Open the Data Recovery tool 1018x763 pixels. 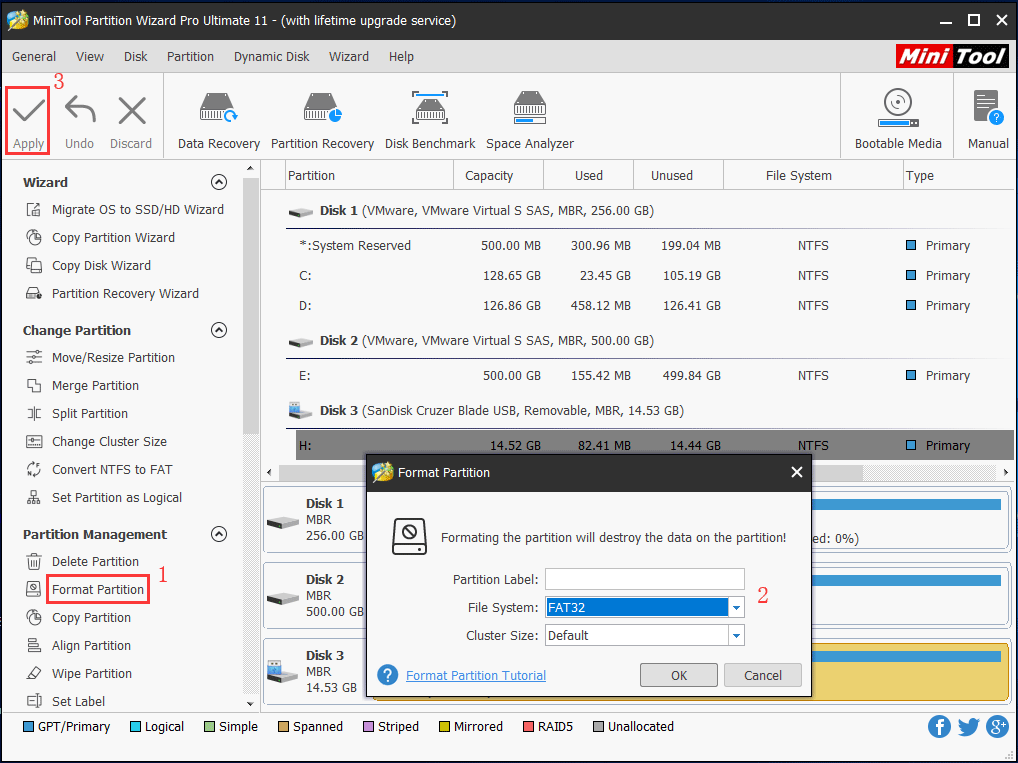coord(218,110)
